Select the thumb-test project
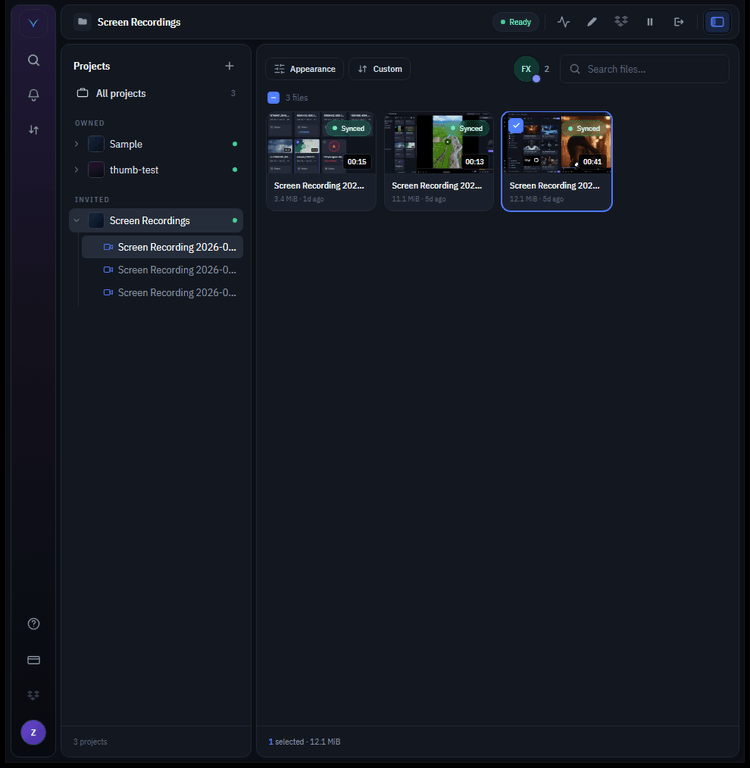The image size is (750, 768). pyautogui.click(x=156, y=169)
